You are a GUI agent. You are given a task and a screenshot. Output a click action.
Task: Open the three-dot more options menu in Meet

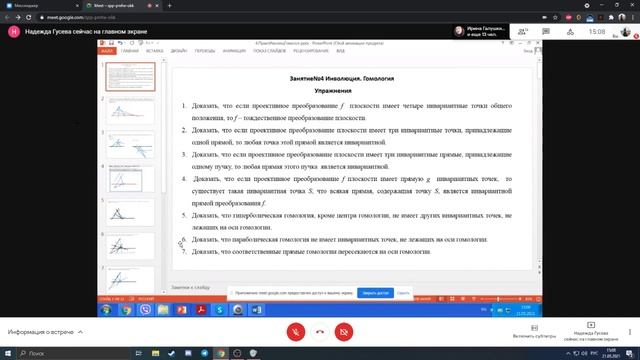coord(630,332)
